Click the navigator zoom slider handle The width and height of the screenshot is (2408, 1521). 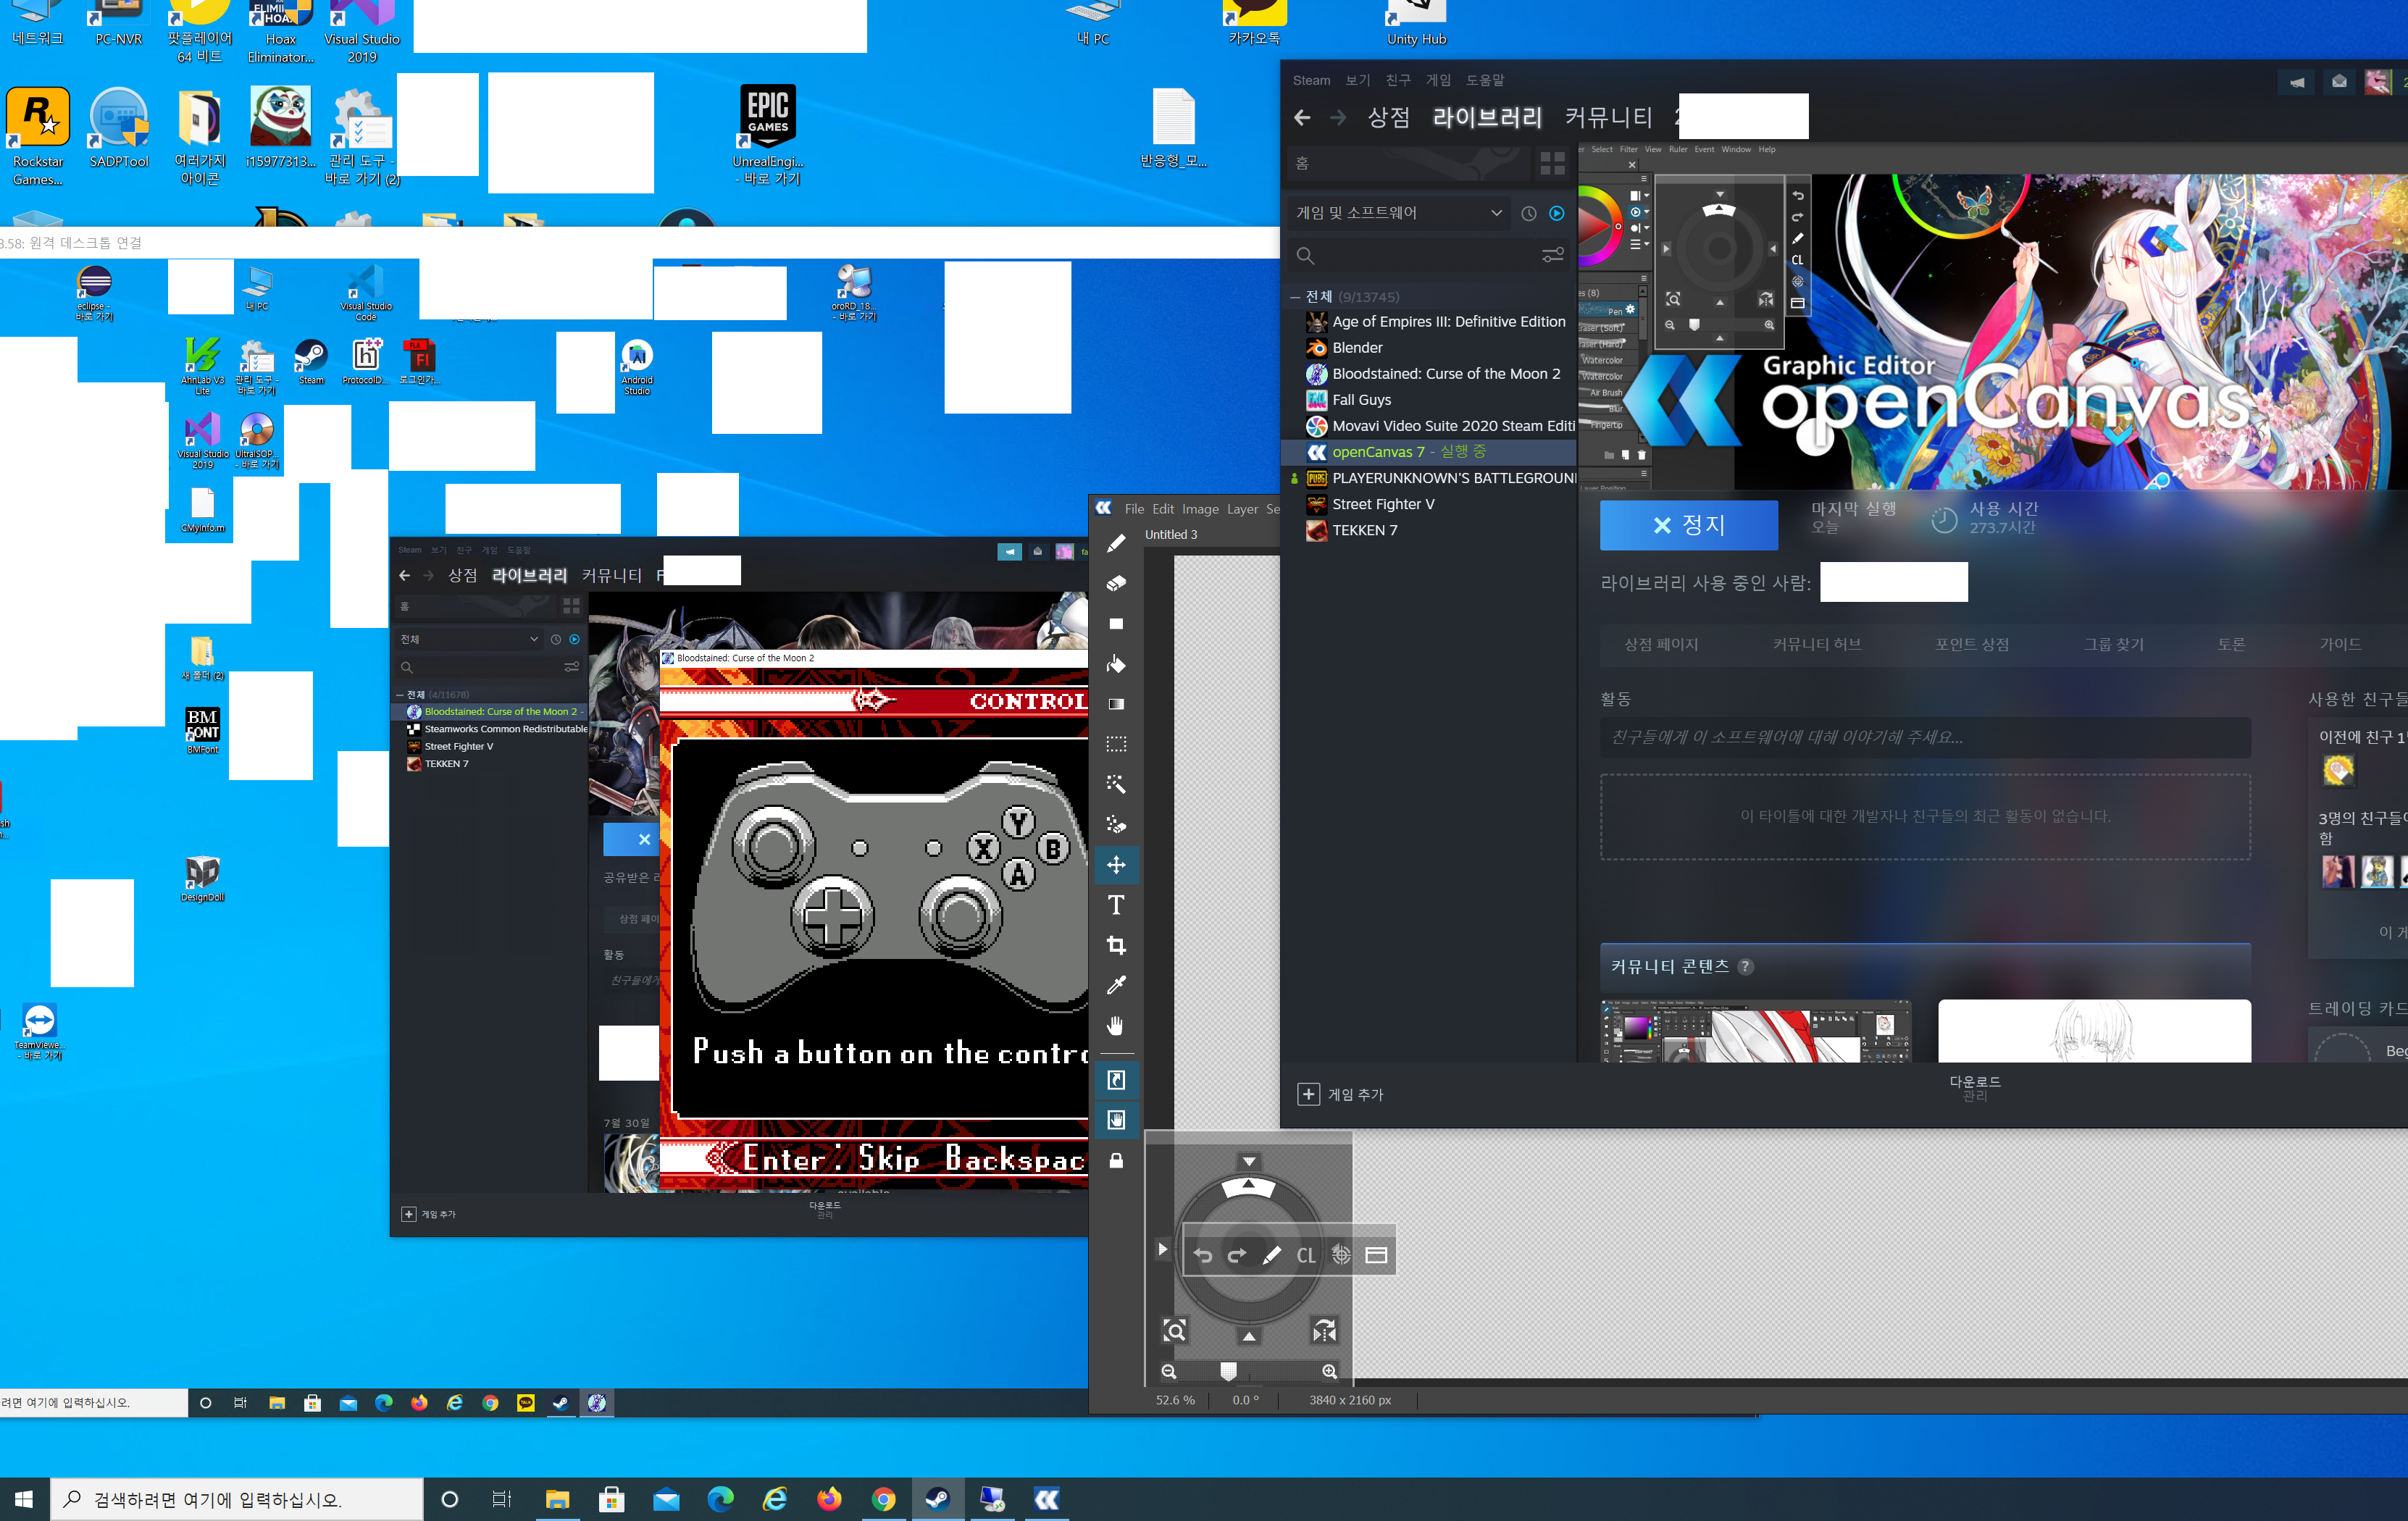(1229, 1371)
